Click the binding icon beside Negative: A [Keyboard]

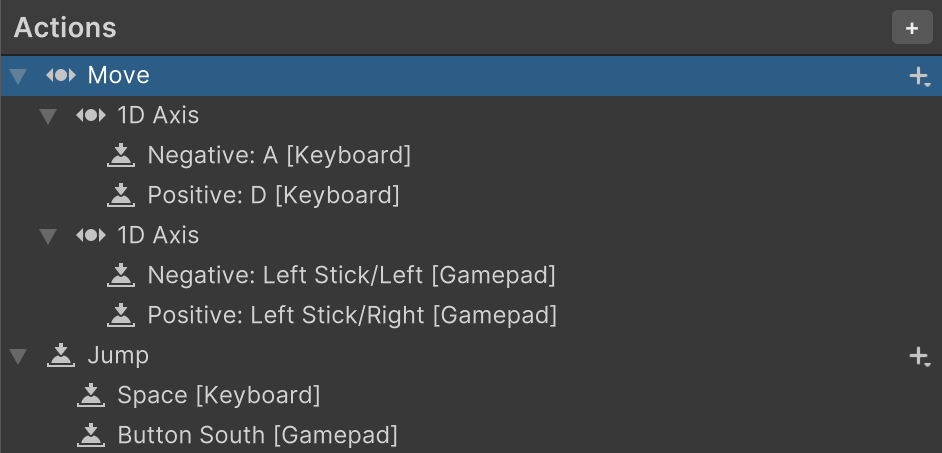click(x=121, y=155)
